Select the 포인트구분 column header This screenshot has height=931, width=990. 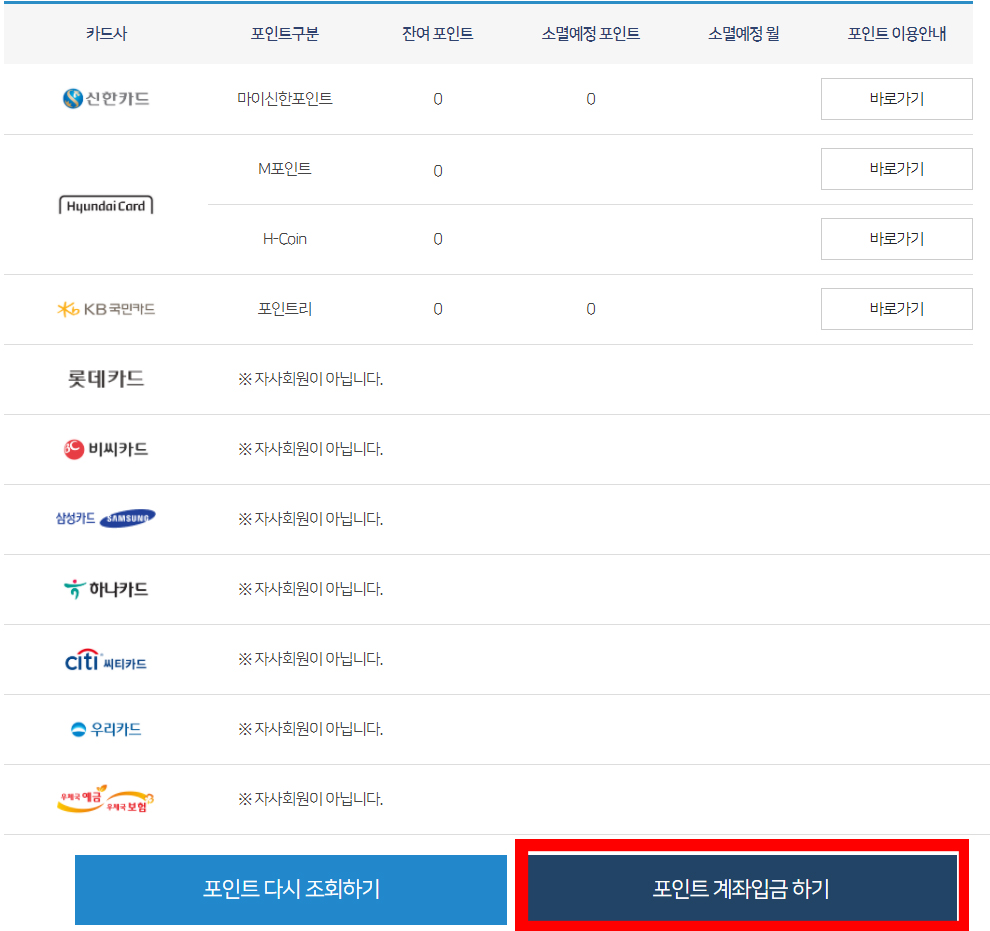[285, 33]
